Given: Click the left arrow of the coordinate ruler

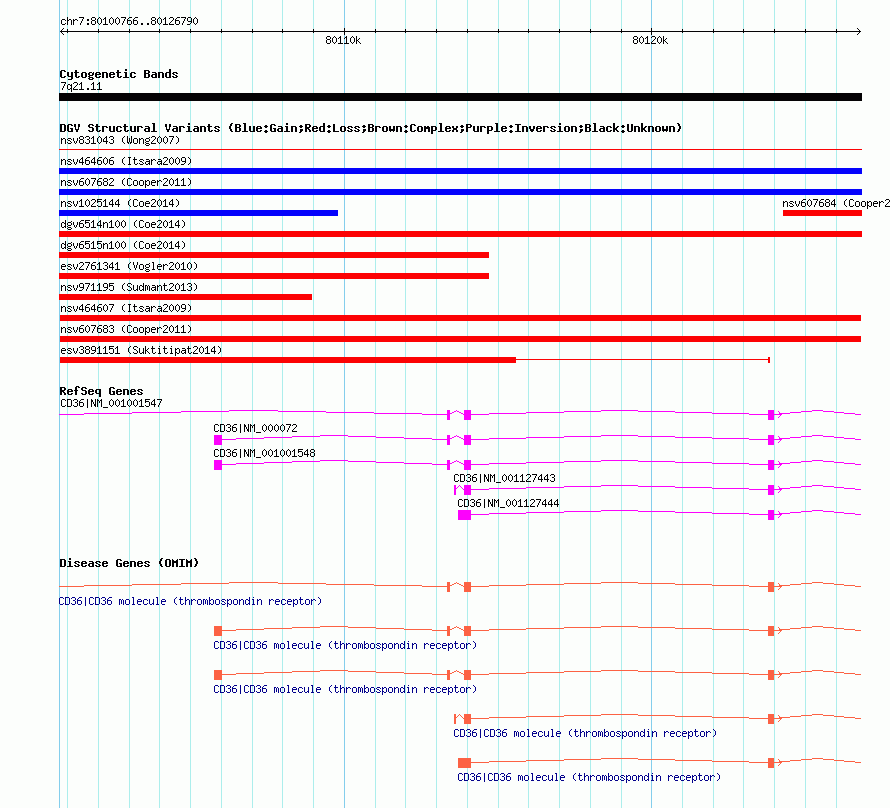Looking at the screenshot, I should [62, 31].
